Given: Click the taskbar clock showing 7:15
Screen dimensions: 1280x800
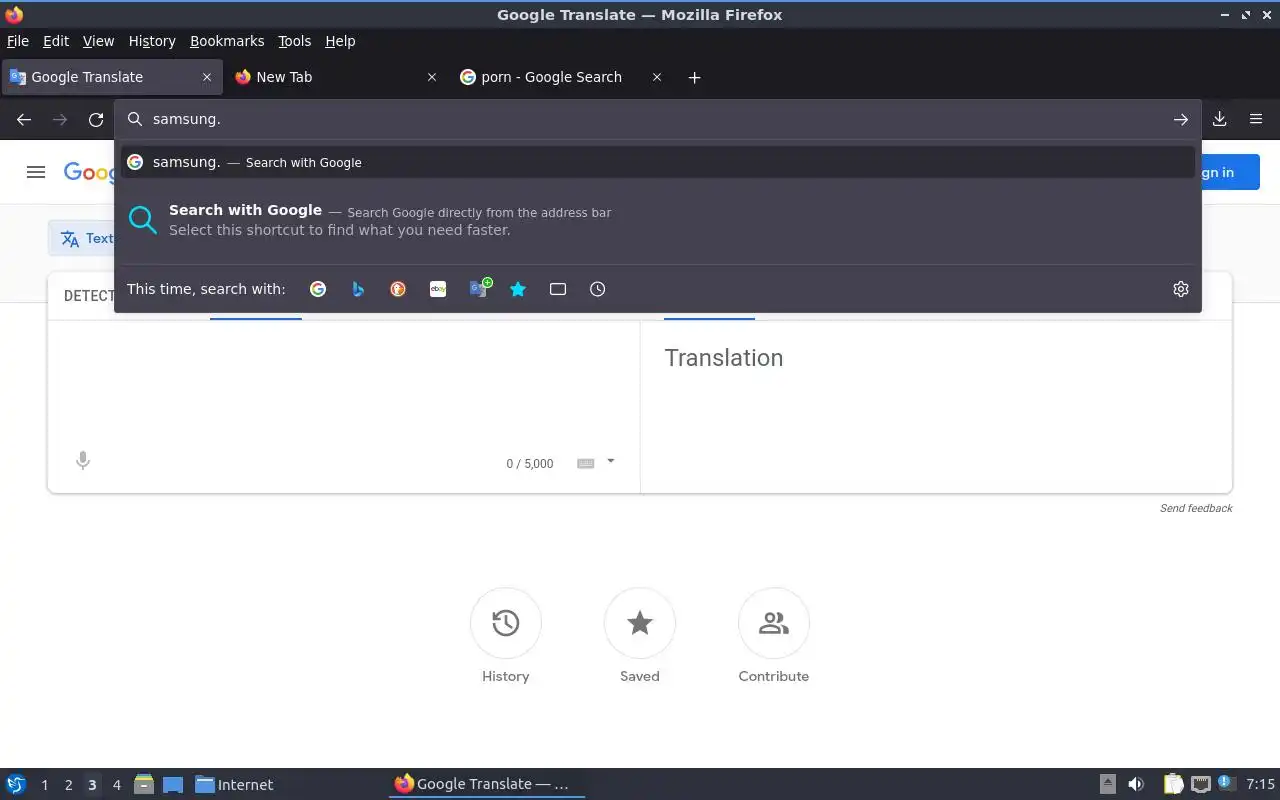Looking at the screenshot, I should coord(1261,784).
